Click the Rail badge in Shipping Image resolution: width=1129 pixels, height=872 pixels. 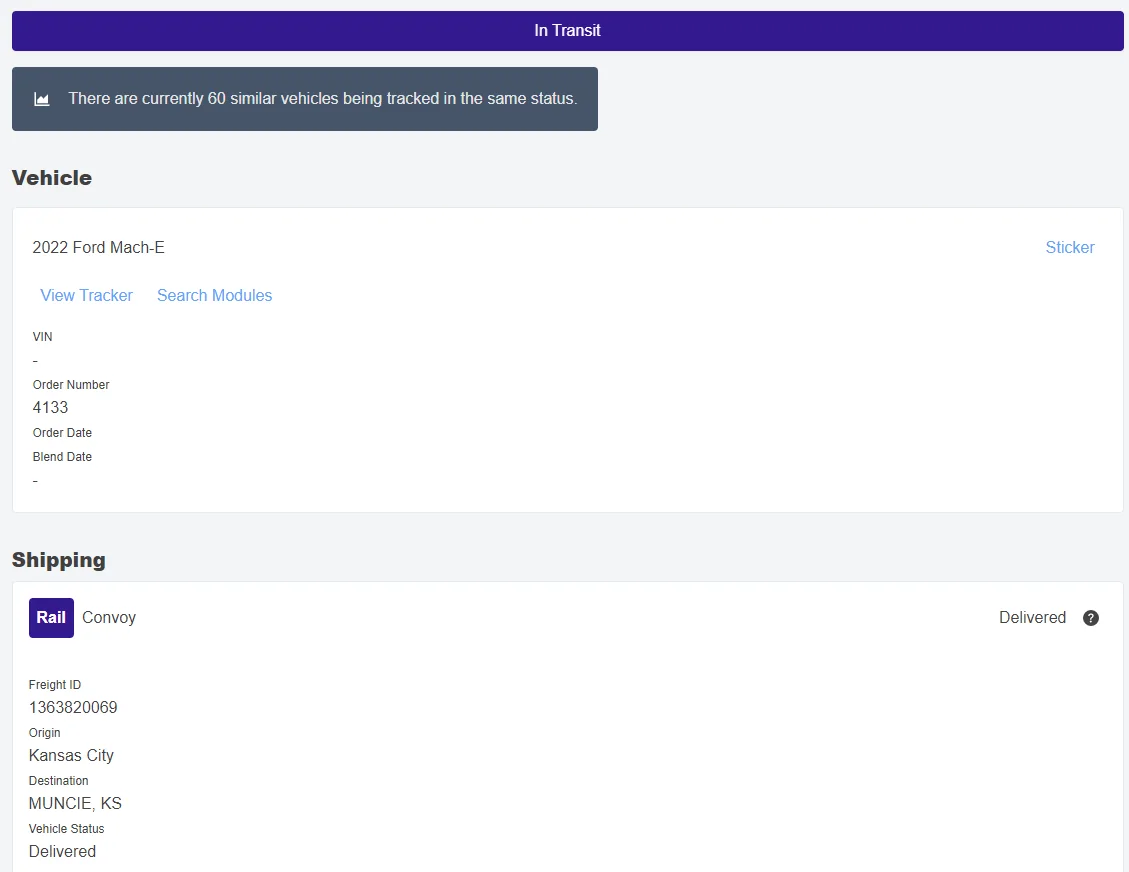(x=51, y=618)
